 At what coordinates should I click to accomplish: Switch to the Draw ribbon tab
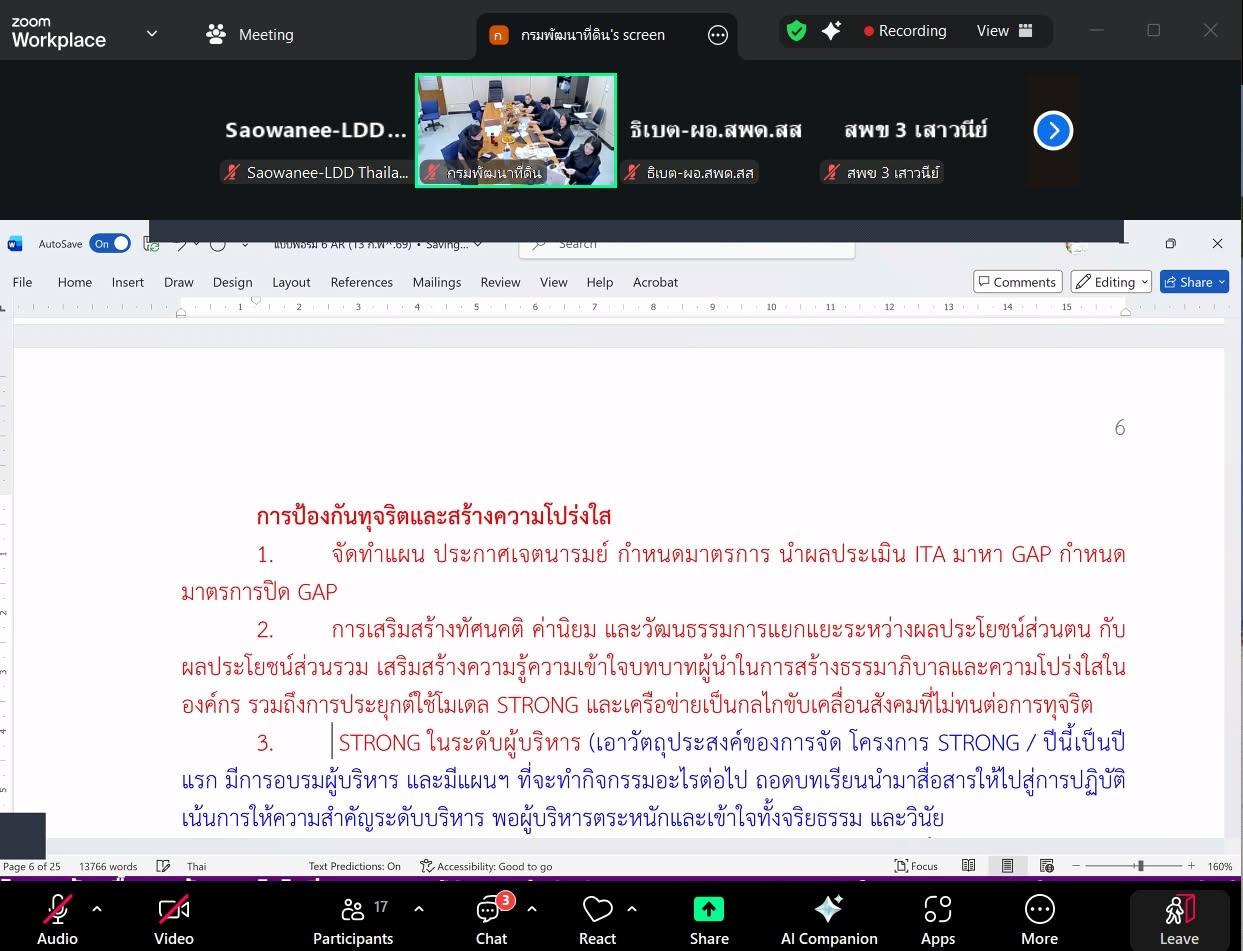click(x=179, y=282)
